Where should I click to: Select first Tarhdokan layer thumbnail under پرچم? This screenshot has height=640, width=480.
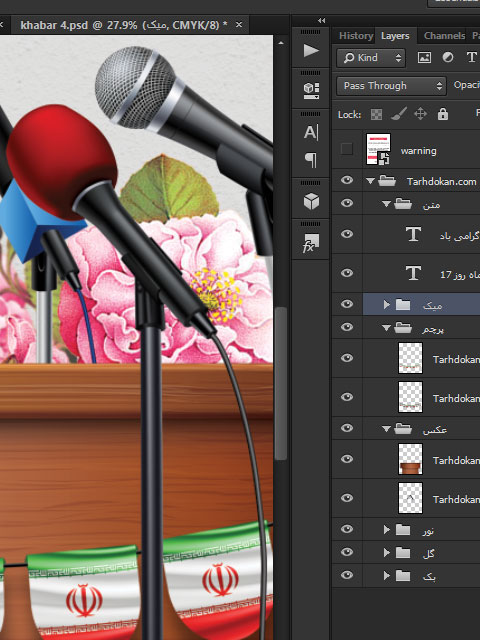click(410, 358)
